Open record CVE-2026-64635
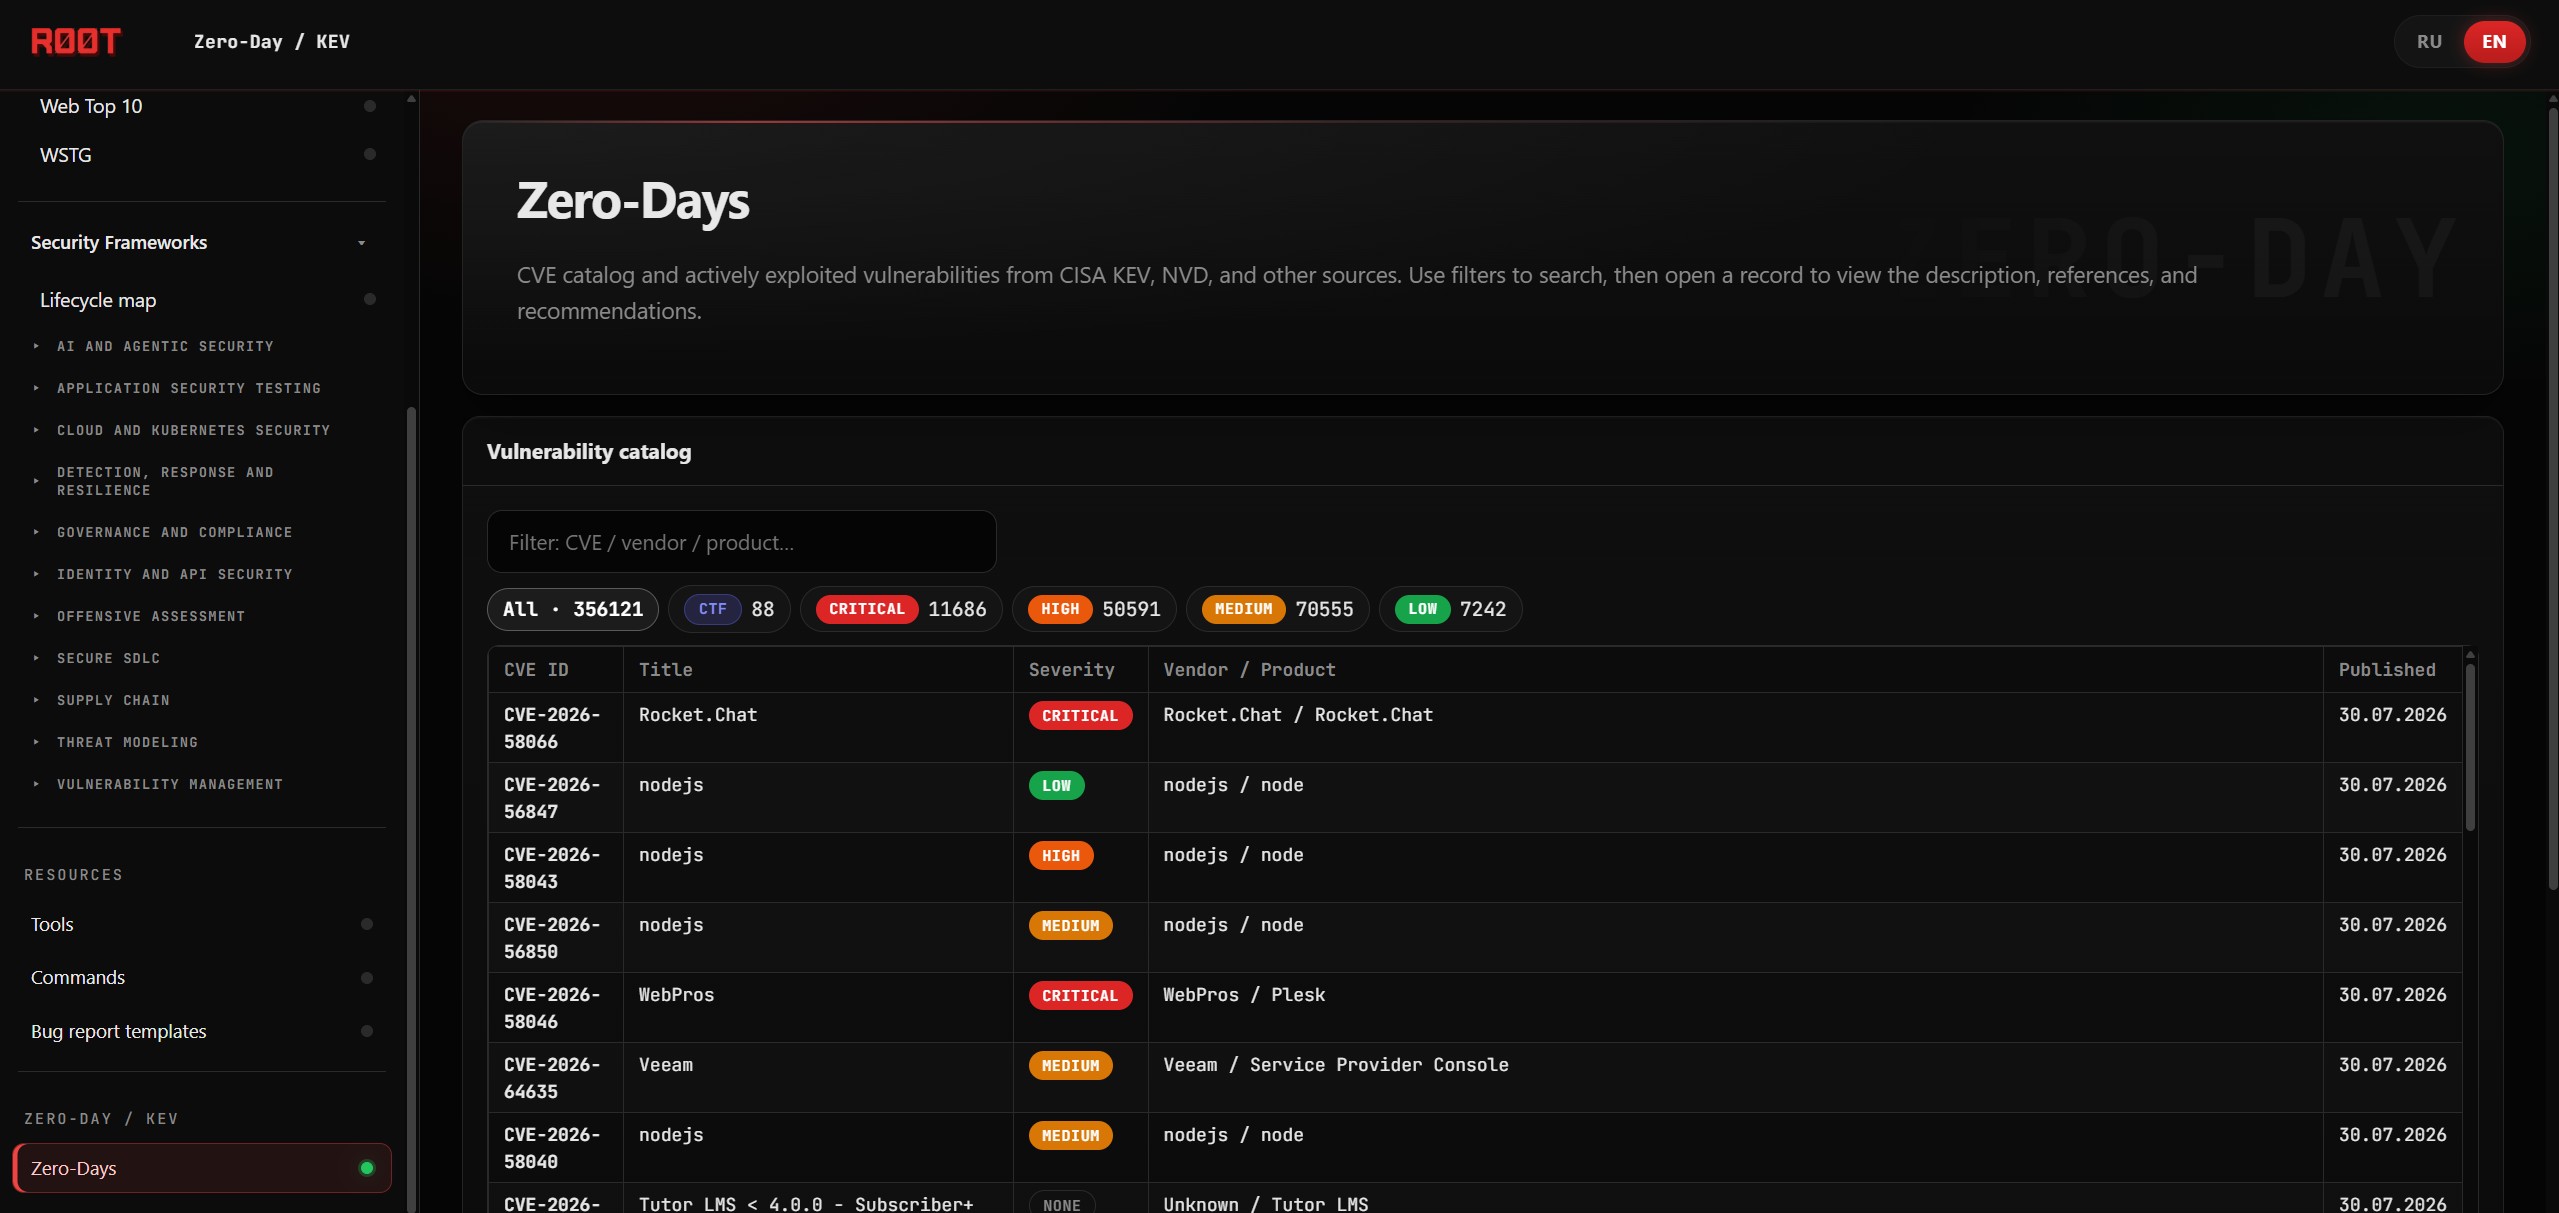This screenshot has width=2559, height=1213. click(x=552, y=1078)
